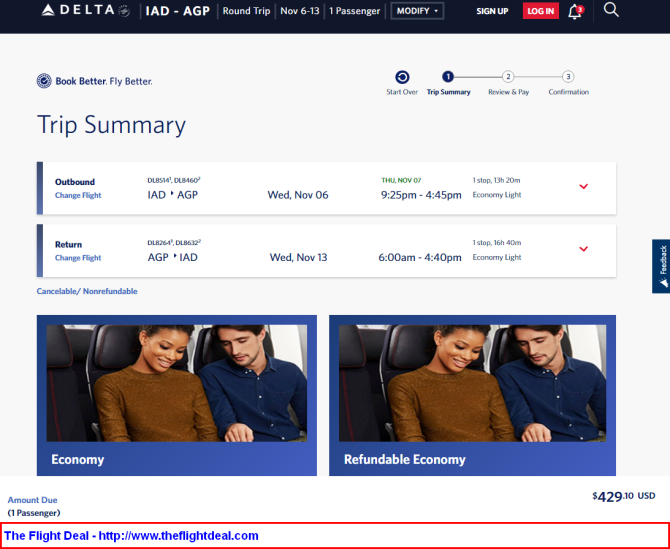
Task: Click Change Flight under Outbound
Action: pyautogui.click(x=78, y=195)
